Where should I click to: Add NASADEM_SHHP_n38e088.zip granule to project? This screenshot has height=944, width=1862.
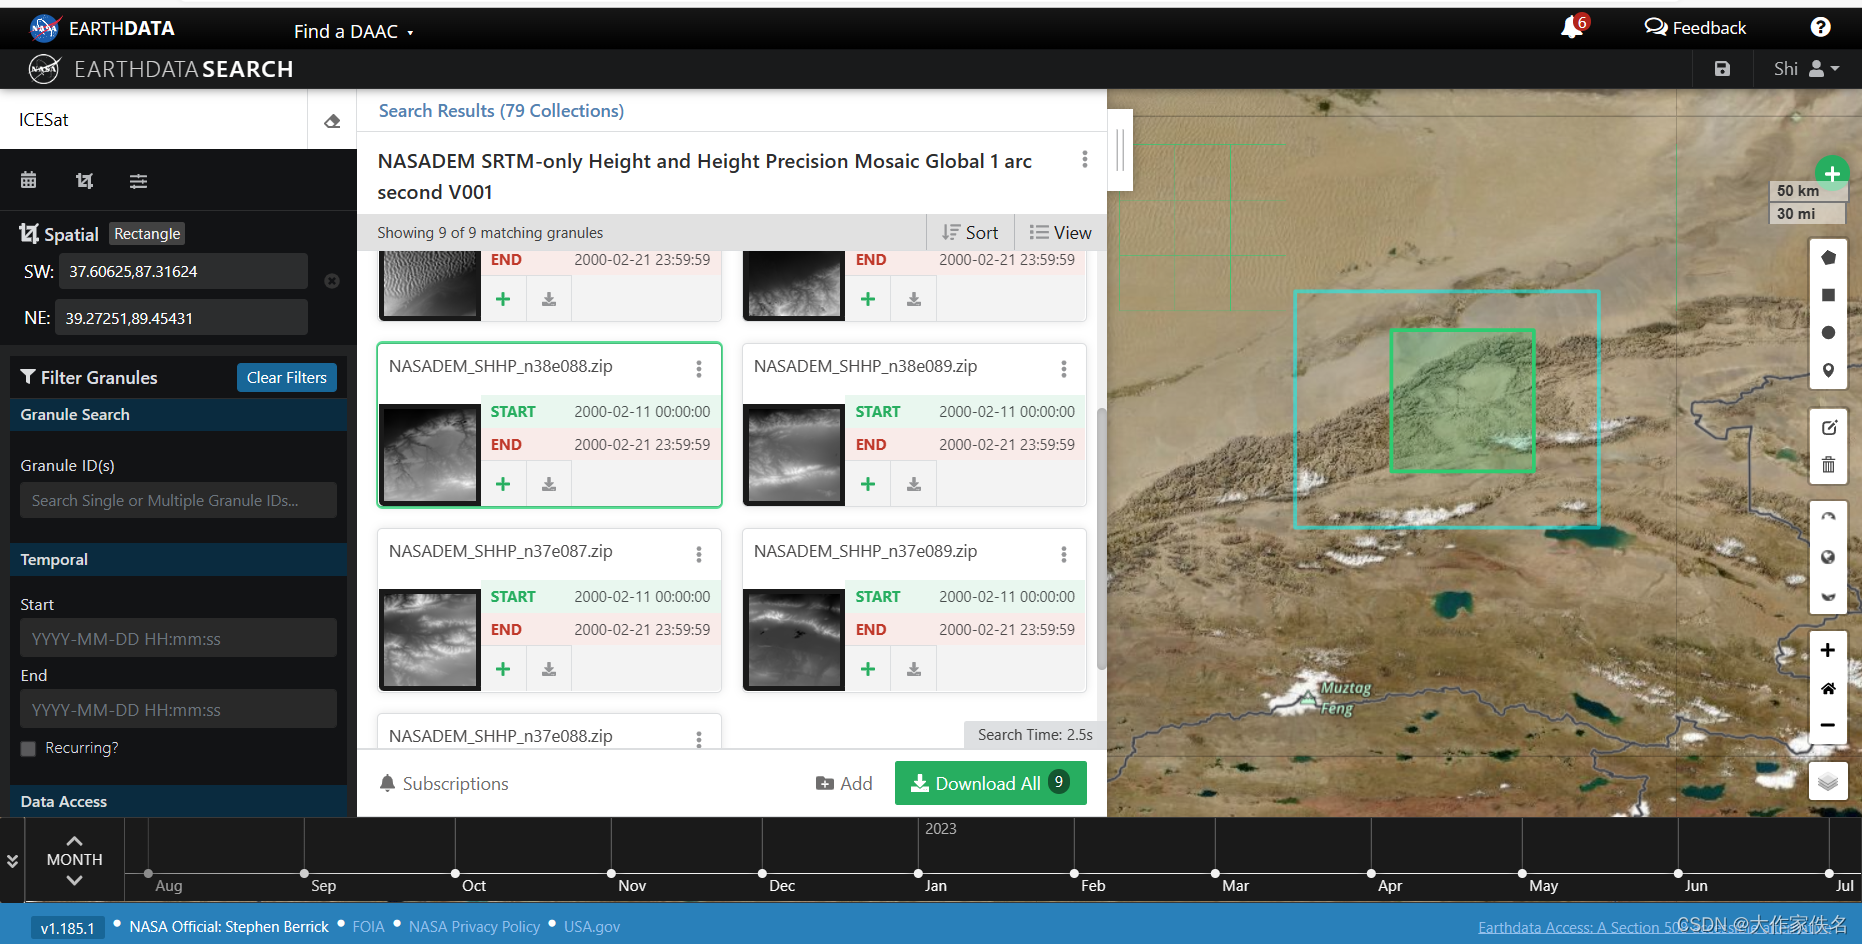(503, 484)
